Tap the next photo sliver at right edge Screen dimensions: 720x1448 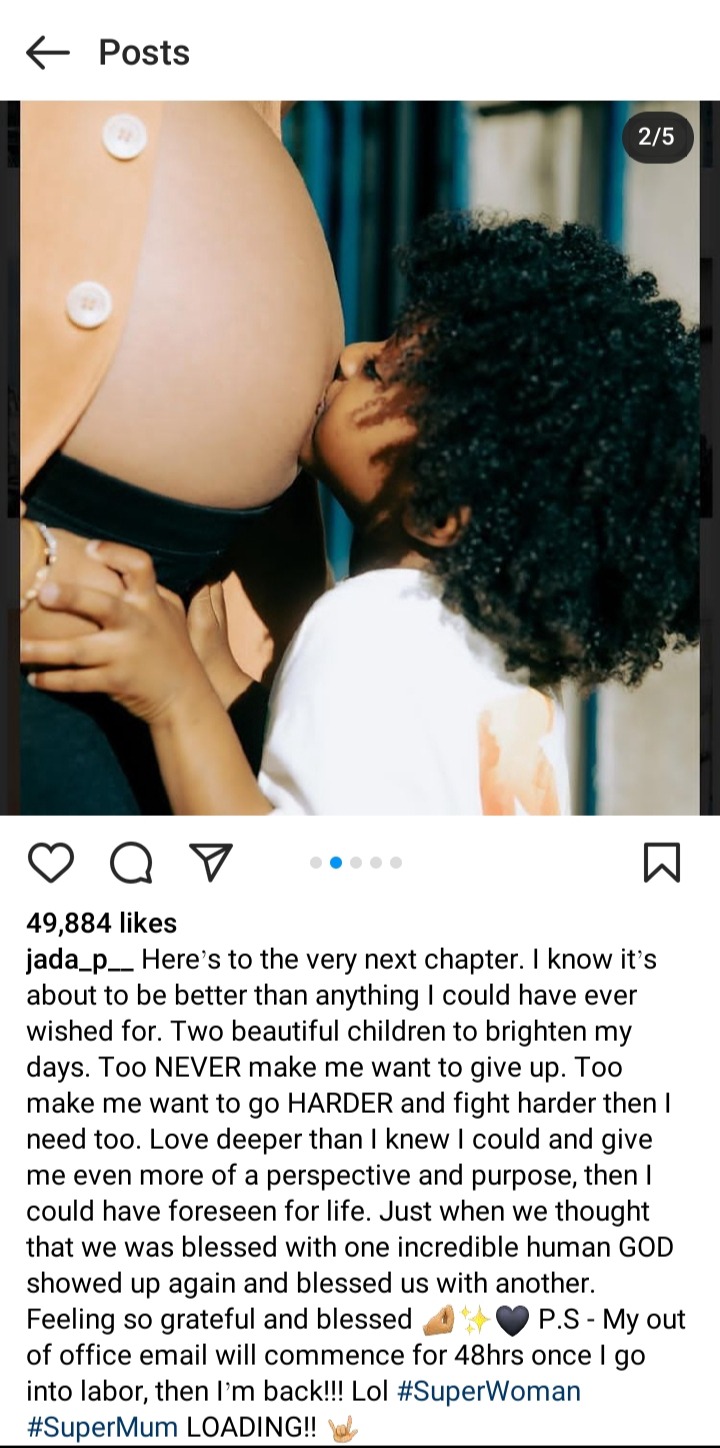click(710, 458)
